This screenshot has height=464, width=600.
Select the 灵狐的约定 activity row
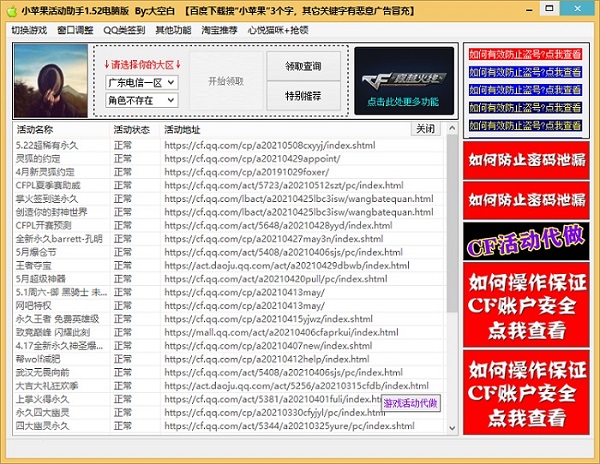(228, 159)
